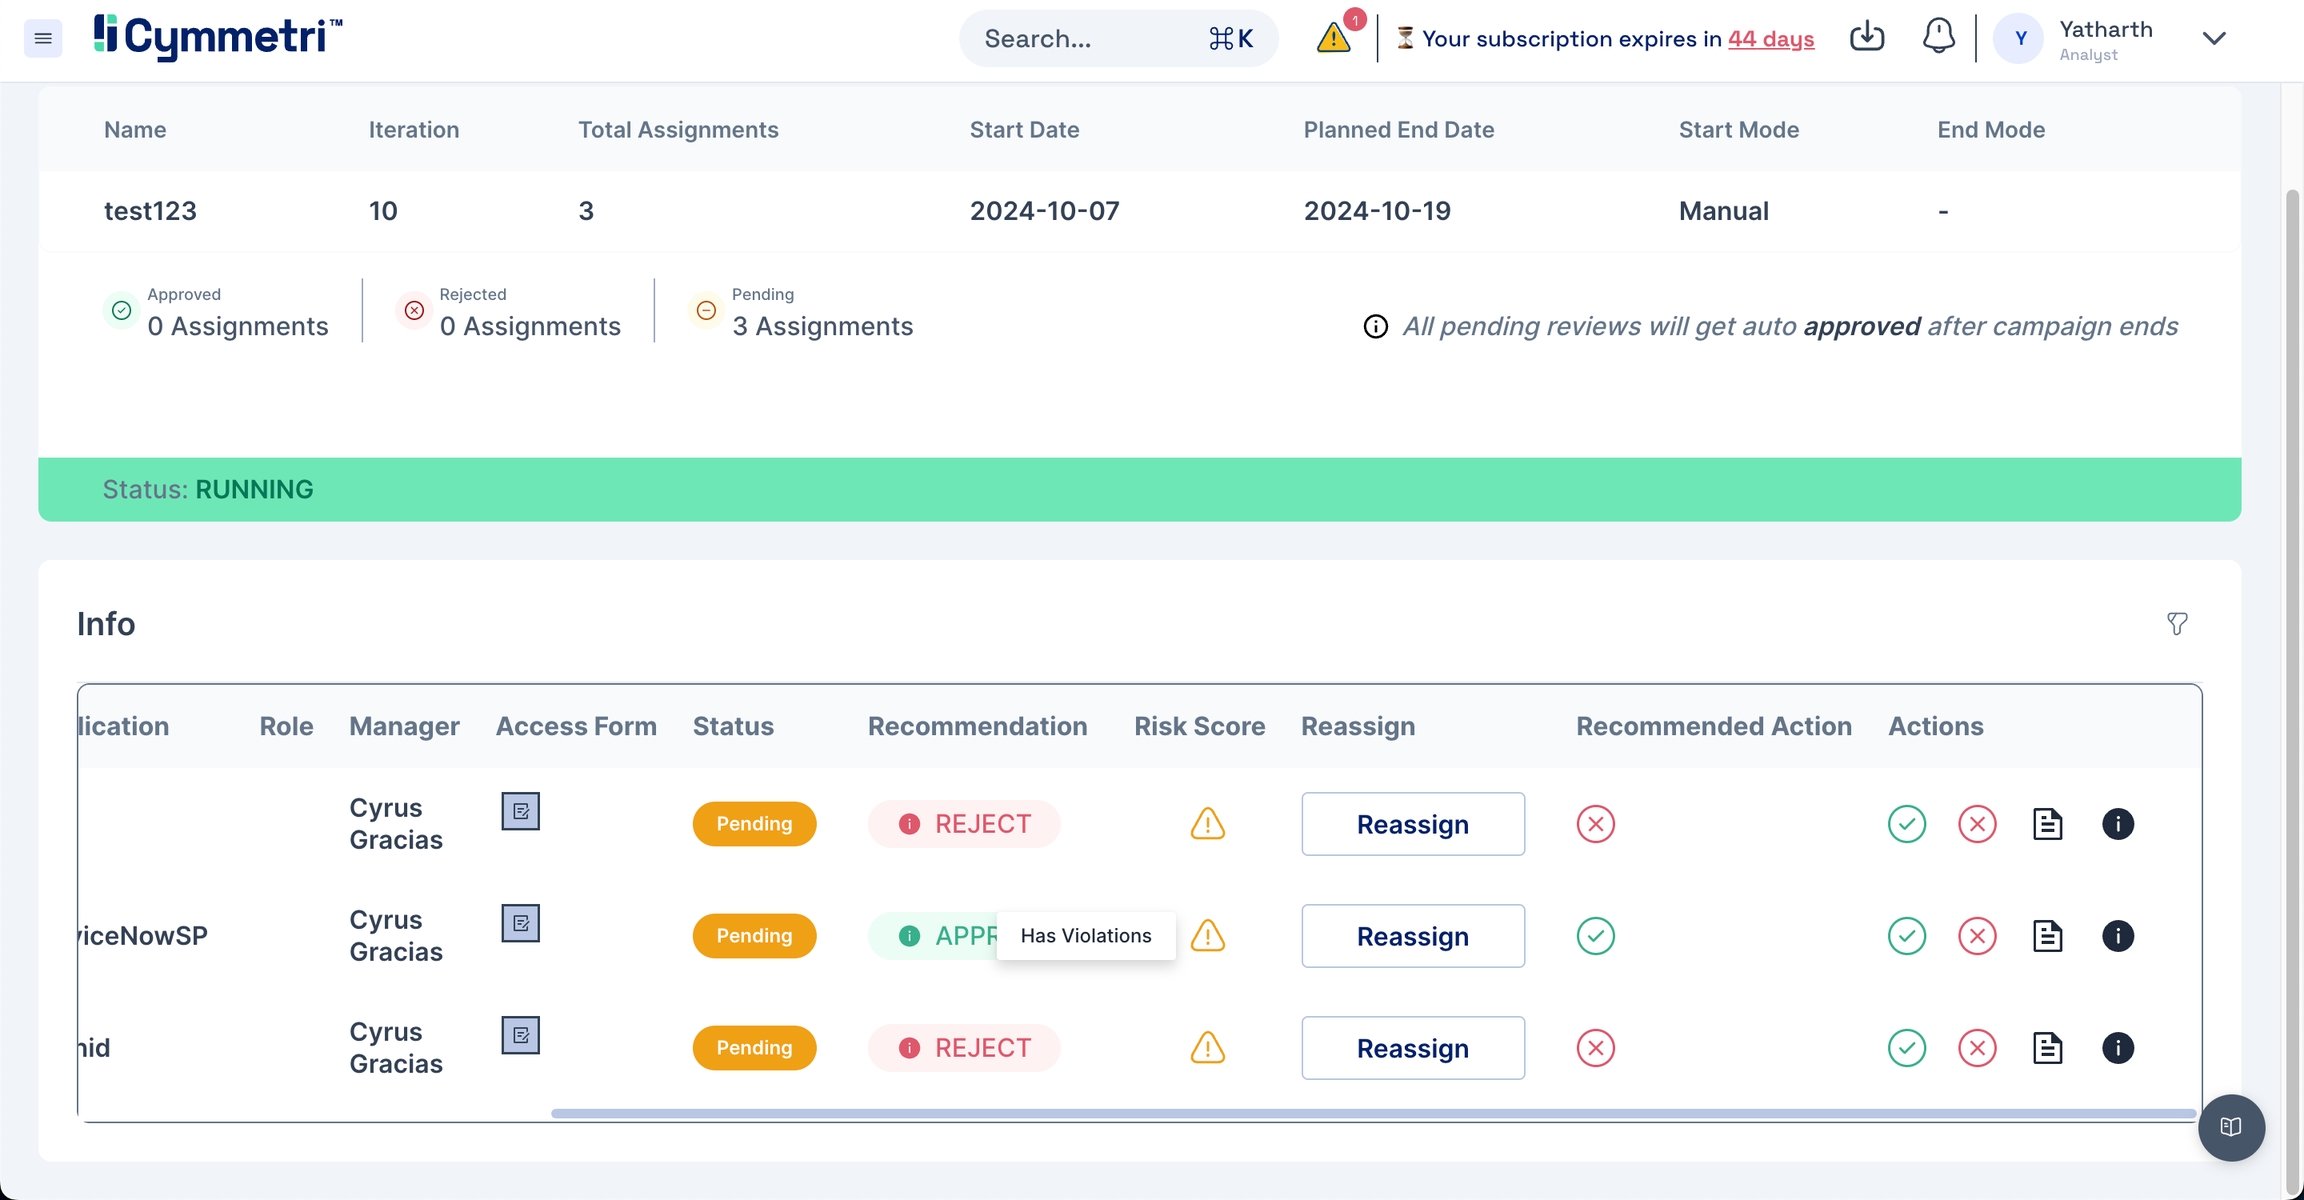Click Reassign button in first row
The height and width of the screenshot is (1200, 2304).
pyautogui.click(x=1412, y=824)
